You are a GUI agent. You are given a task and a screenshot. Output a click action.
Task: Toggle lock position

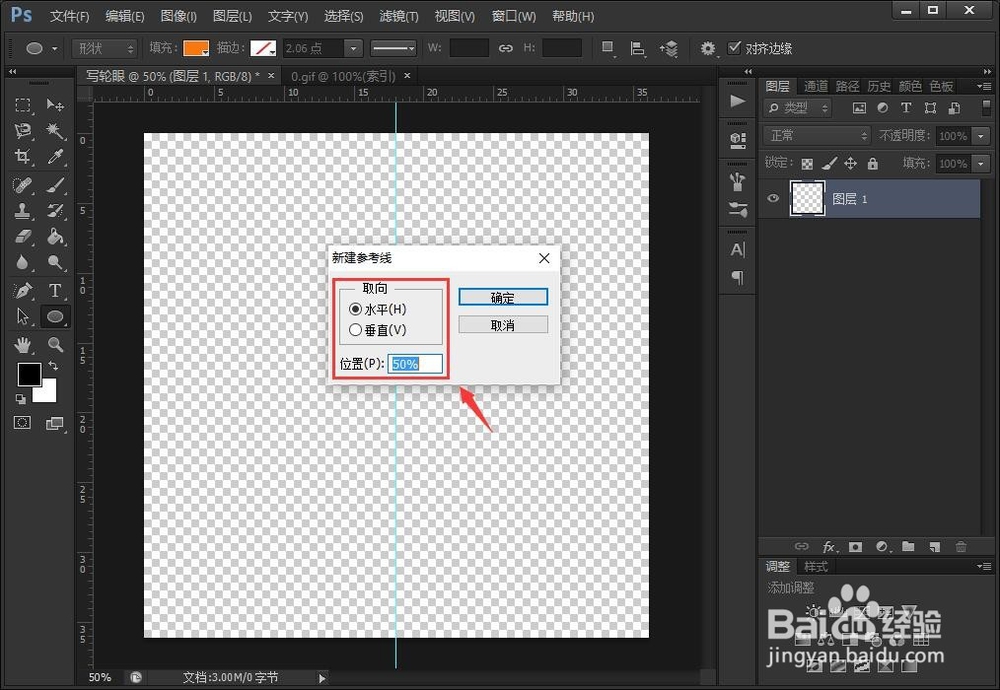pos(851,164)
